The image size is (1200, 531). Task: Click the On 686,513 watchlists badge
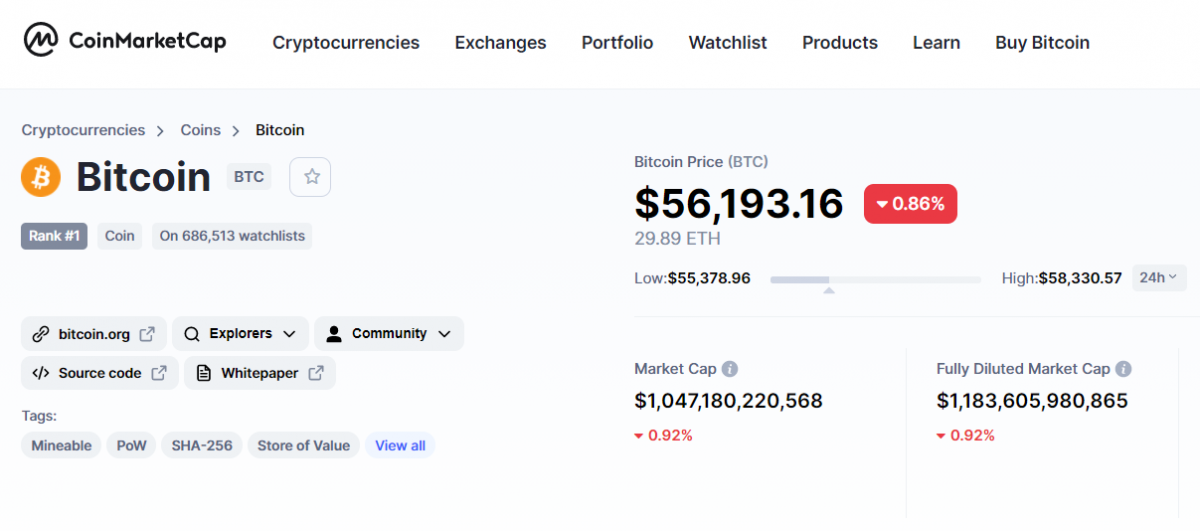pos(232,236)
